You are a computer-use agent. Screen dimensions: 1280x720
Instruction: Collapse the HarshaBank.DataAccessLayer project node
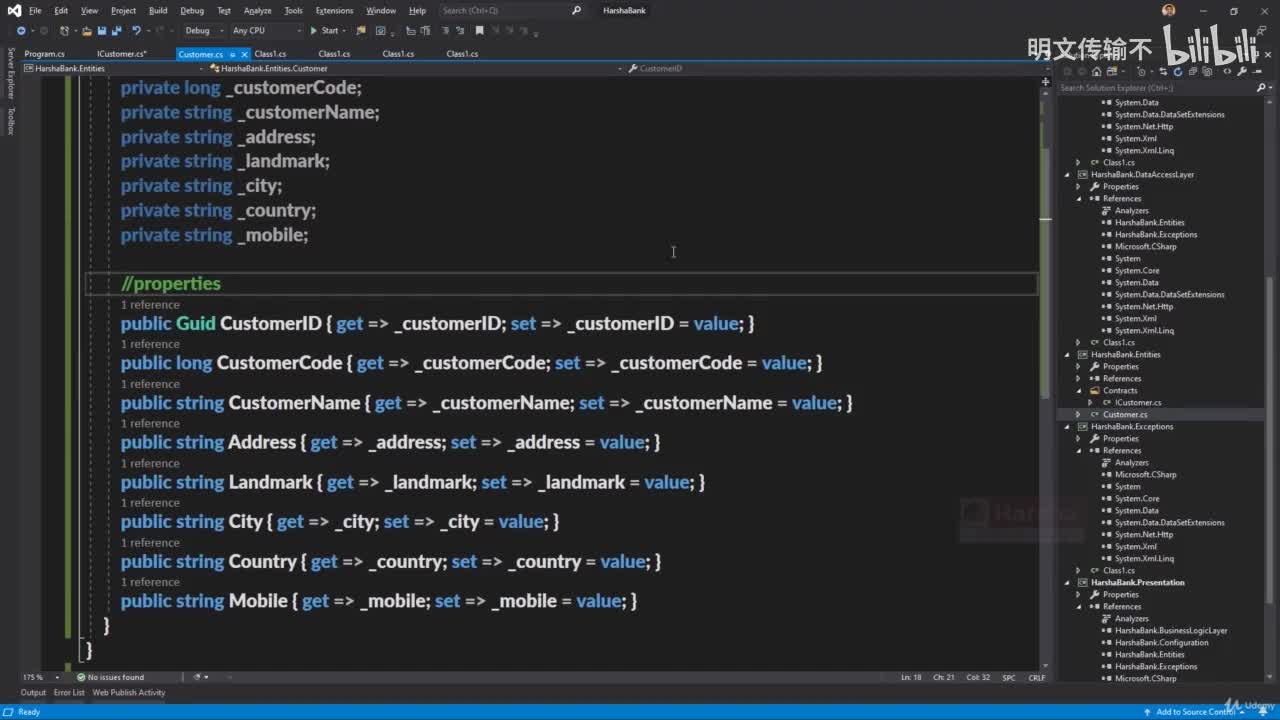click(x=1067, y=175)
